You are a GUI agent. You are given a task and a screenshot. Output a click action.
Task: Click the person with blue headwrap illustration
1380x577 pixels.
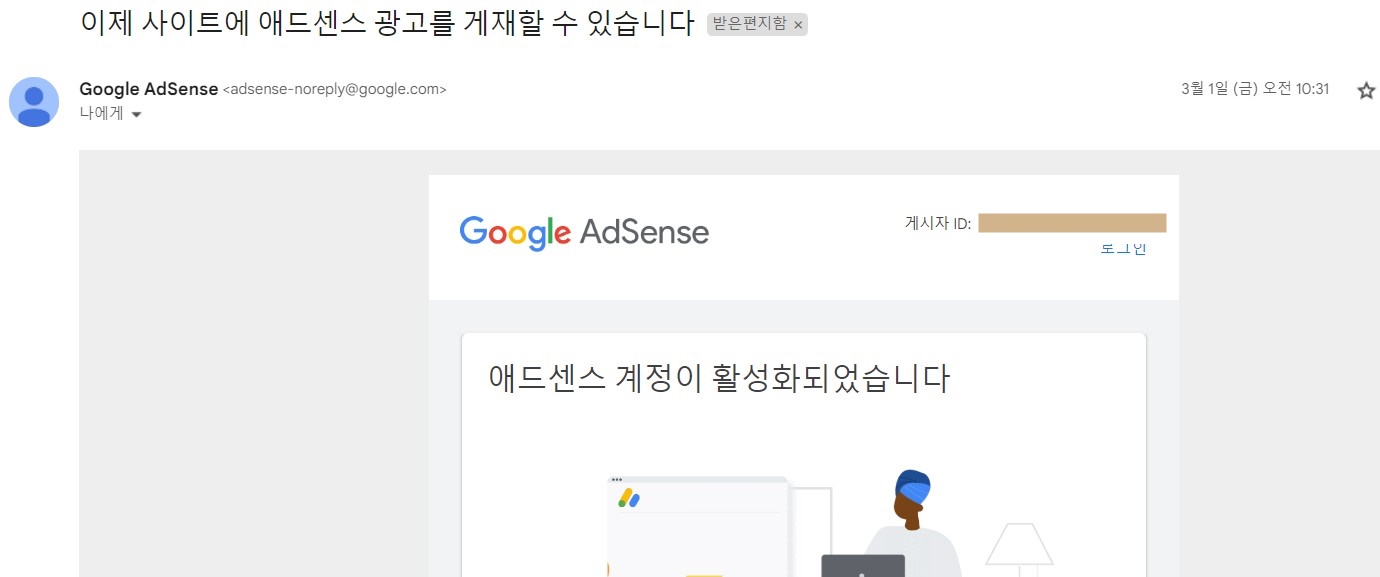tap(912, 523)
